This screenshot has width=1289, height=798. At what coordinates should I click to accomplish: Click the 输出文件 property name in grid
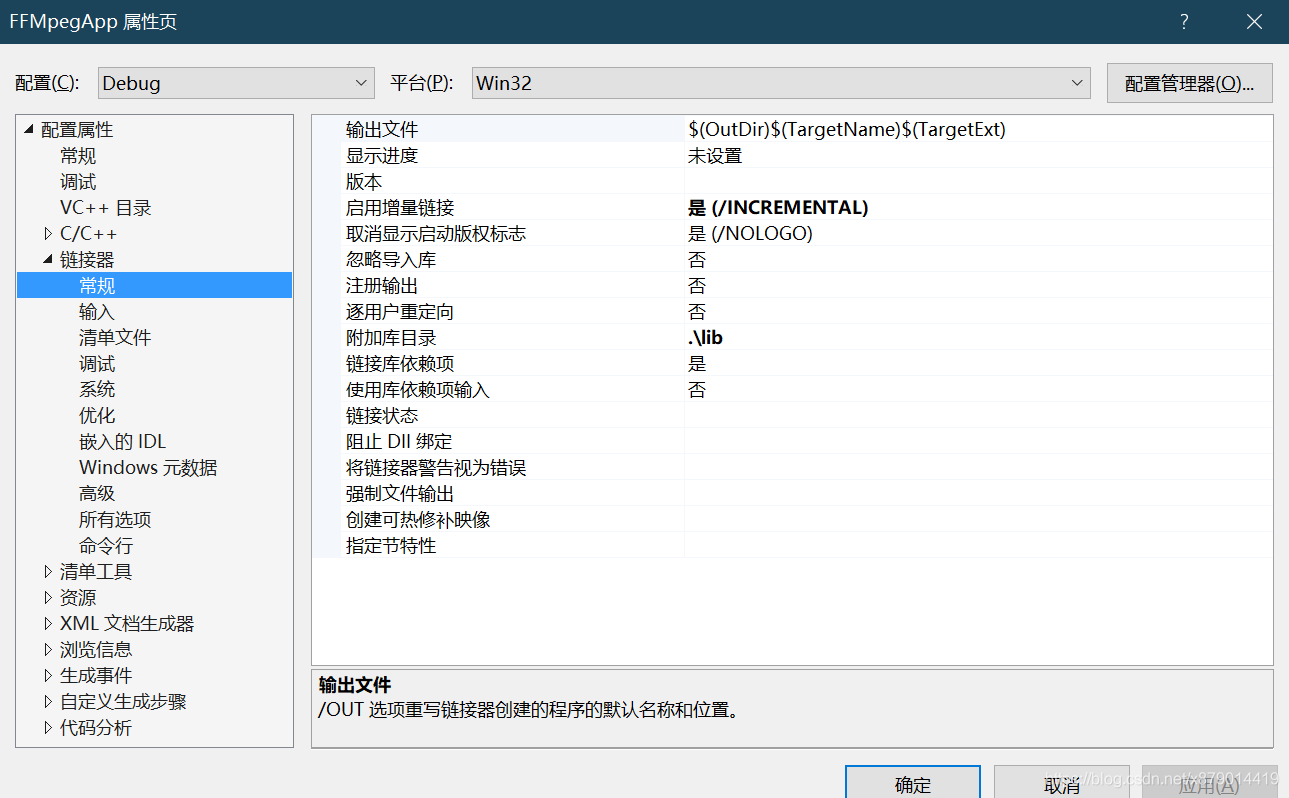pyautogui.click(x=382, y=129)
